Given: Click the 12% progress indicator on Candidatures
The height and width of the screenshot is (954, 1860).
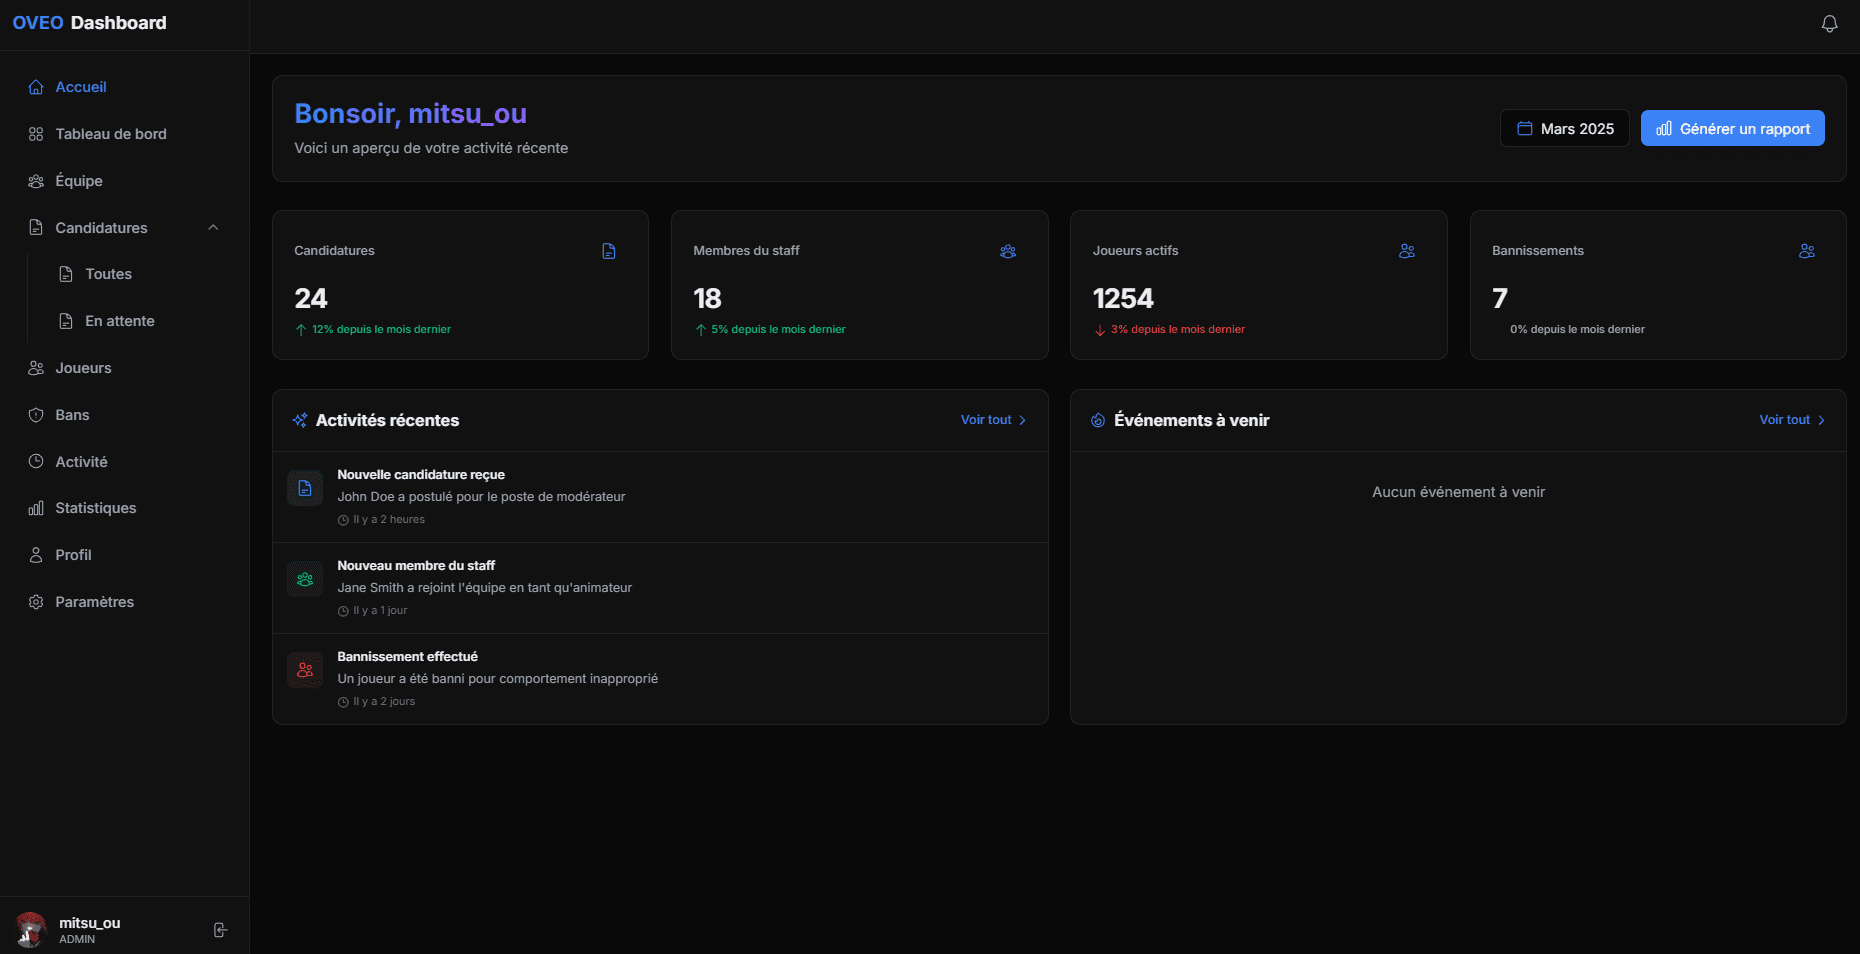Looking at the screenshot, I should [x=371, y=329].
